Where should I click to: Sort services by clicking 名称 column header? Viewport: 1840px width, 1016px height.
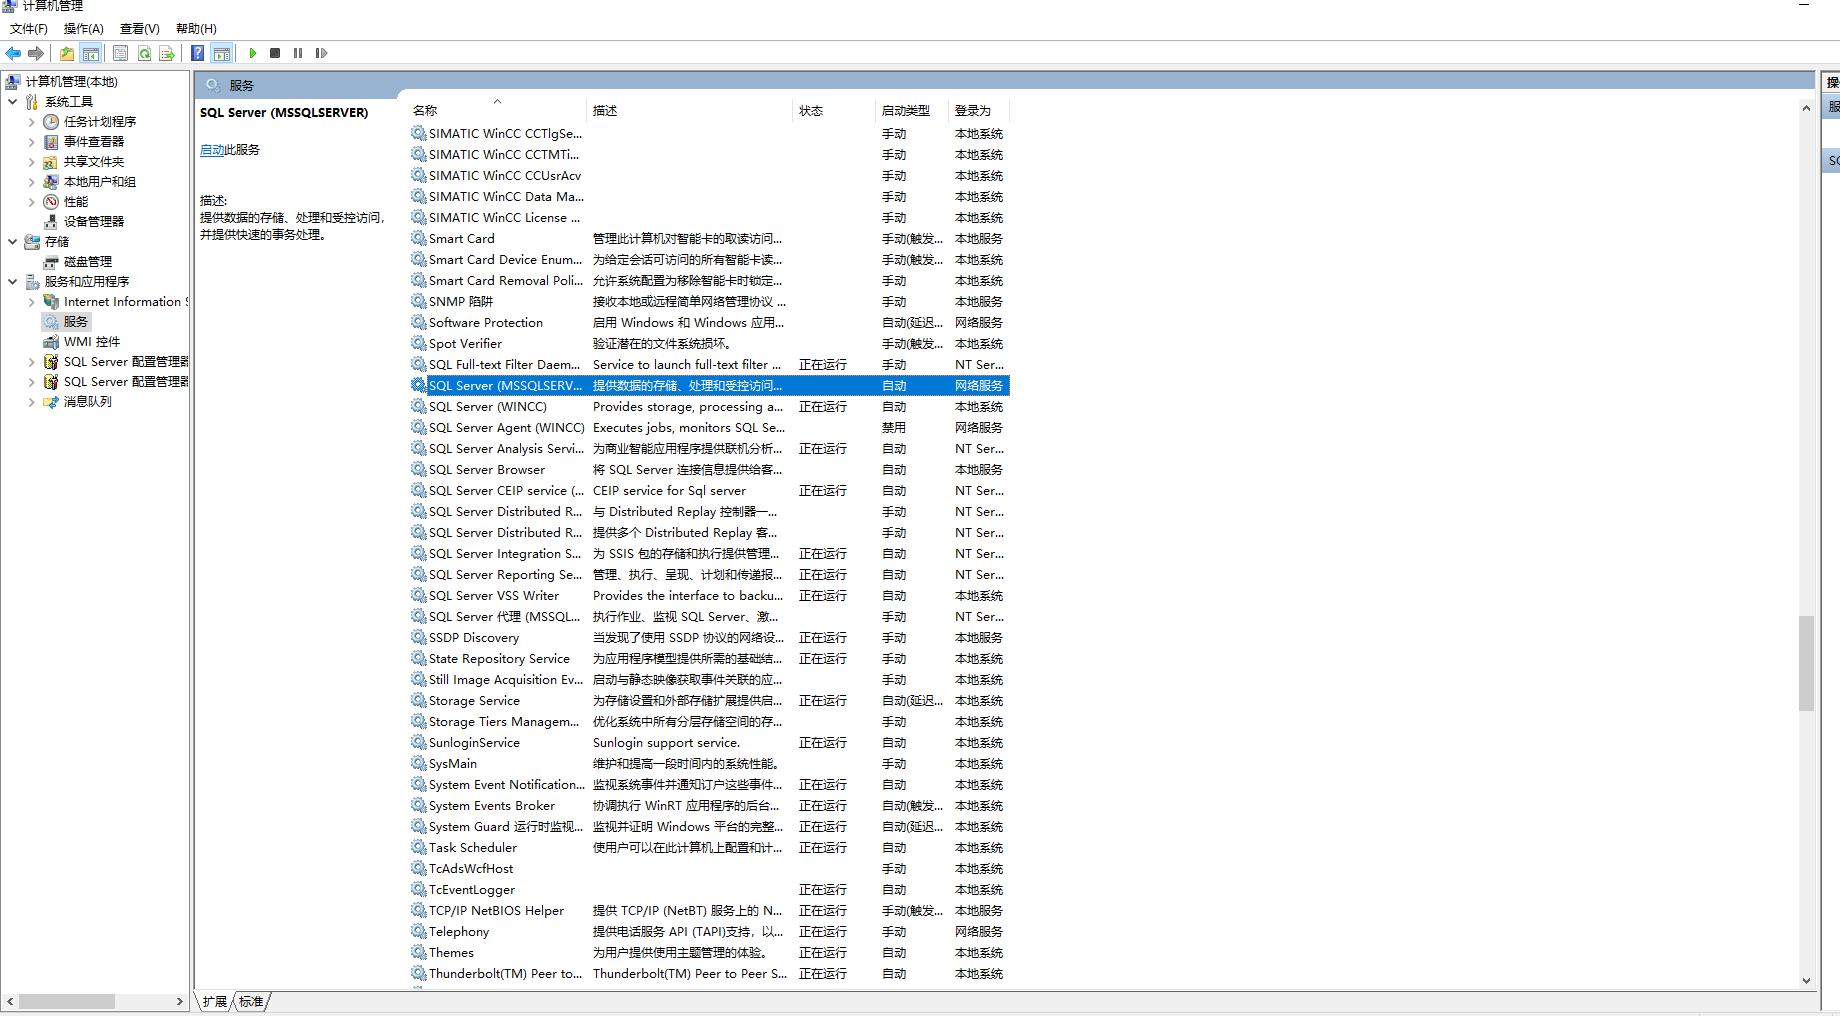coord(424,110)
